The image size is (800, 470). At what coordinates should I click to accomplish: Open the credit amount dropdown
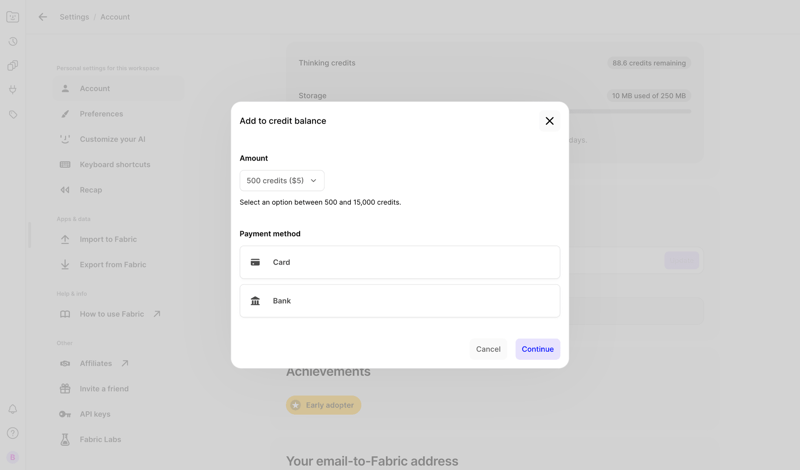click(x=282, y=181)
